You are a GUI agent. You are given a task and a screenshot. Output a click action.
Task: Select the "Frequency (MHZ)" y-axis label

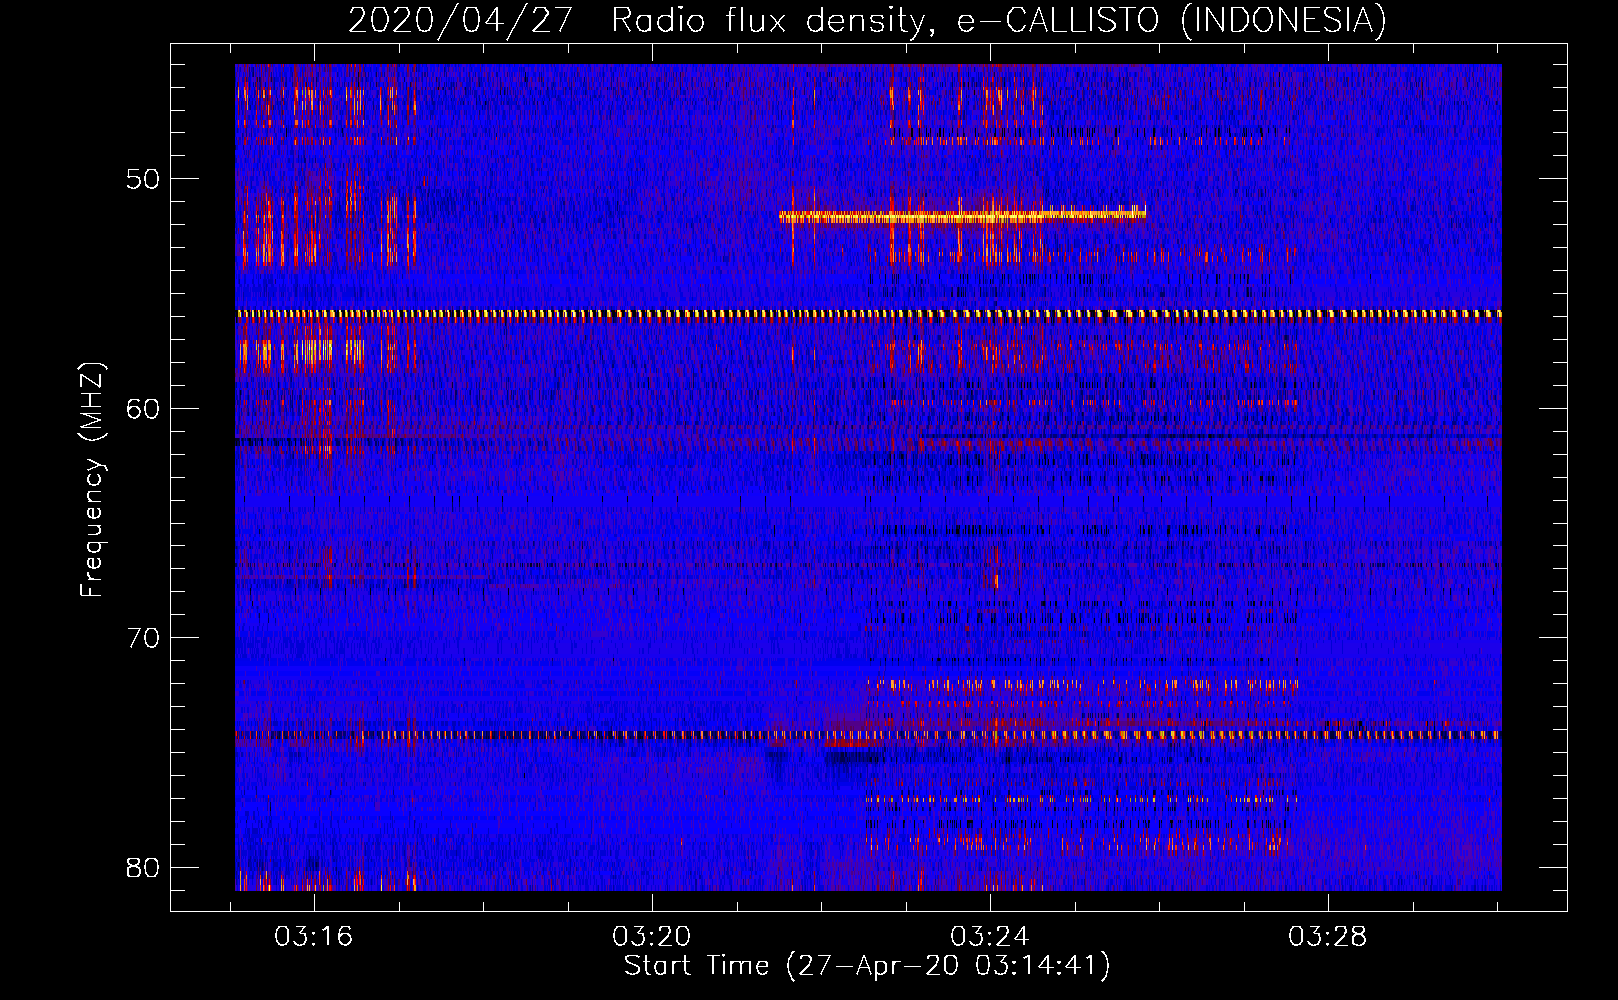91,480
